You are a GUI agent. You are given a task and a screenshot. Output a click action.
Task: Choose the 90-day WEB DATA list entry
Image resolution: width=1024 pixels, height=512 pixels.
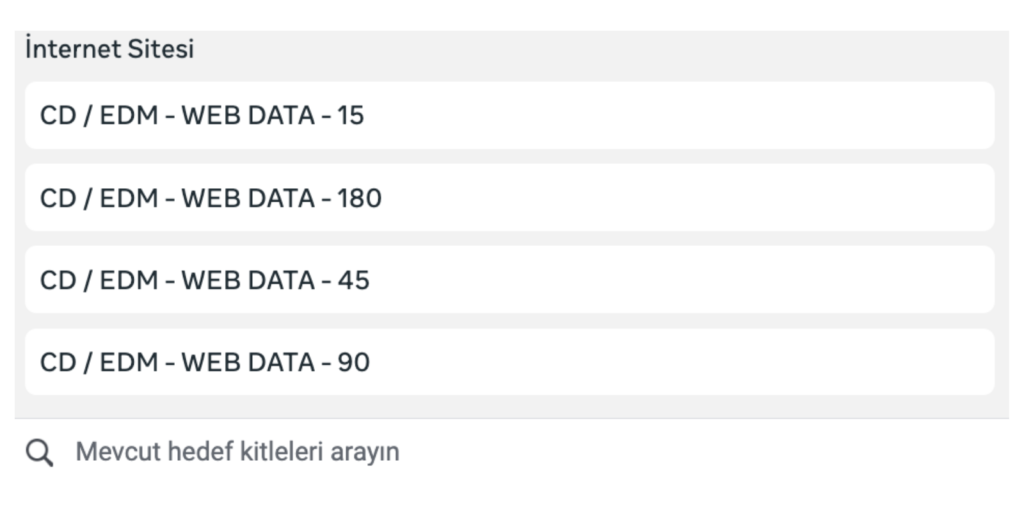(509, 362)
